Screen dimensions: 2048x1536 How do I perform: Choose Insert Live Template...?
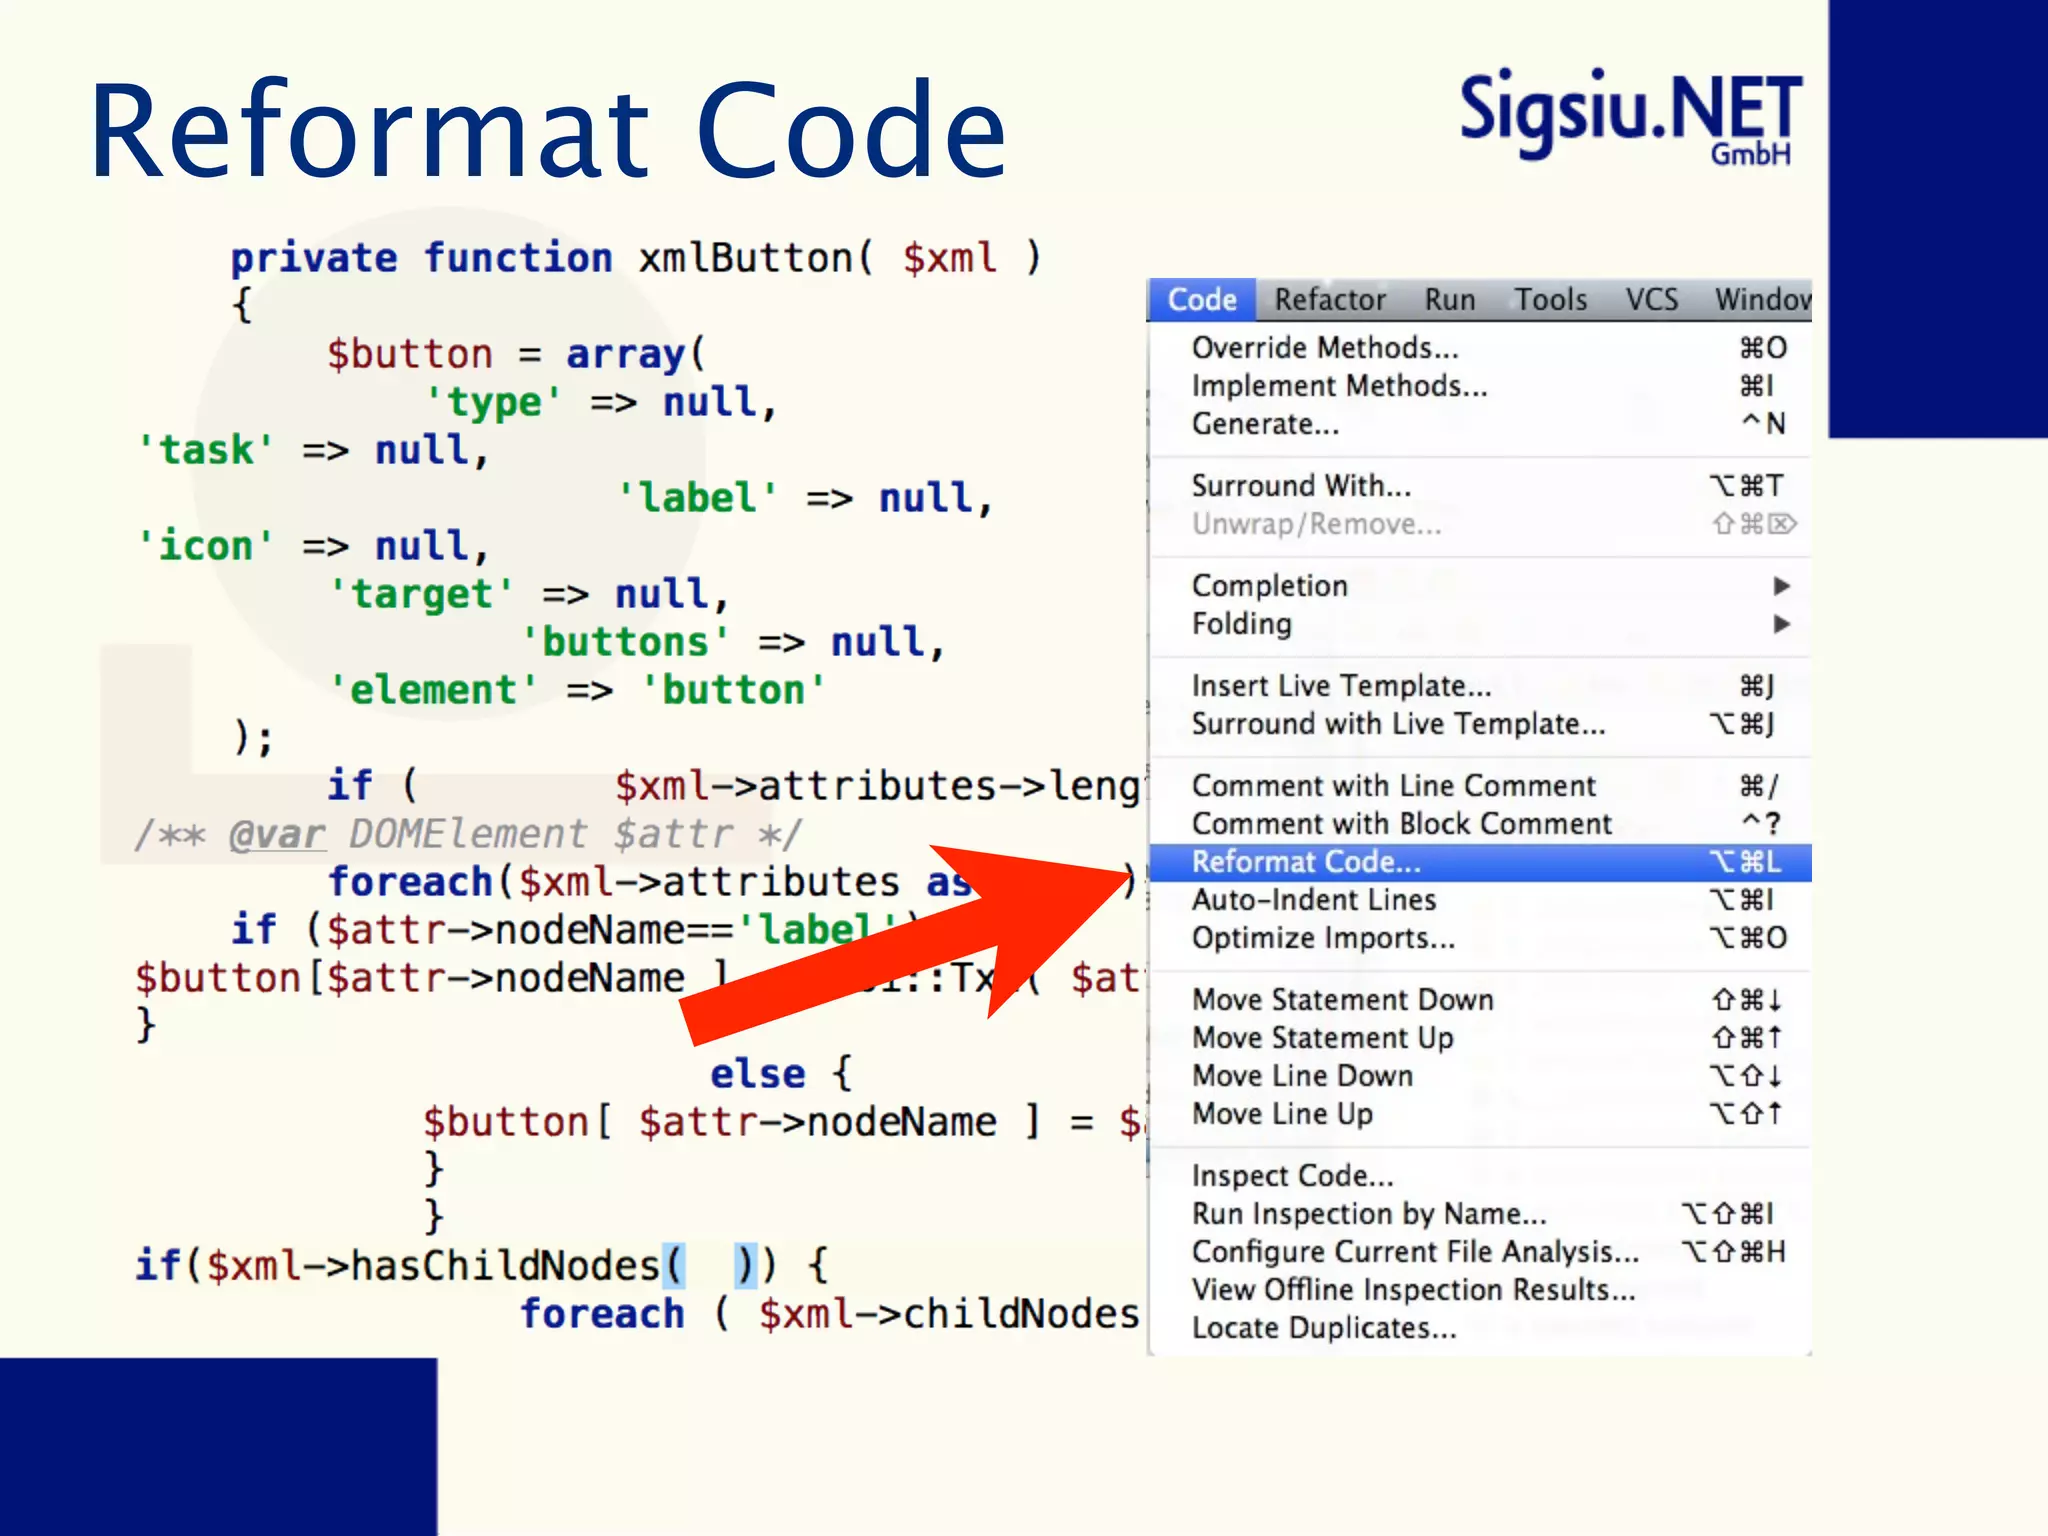pyautogui.click(x=1480, y=686)
